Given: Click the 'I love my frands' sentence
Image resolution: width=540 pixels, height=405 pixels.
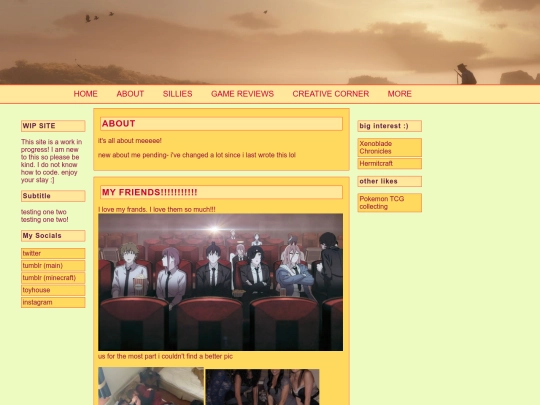Looking at the screenshot, I should (157, 209).
